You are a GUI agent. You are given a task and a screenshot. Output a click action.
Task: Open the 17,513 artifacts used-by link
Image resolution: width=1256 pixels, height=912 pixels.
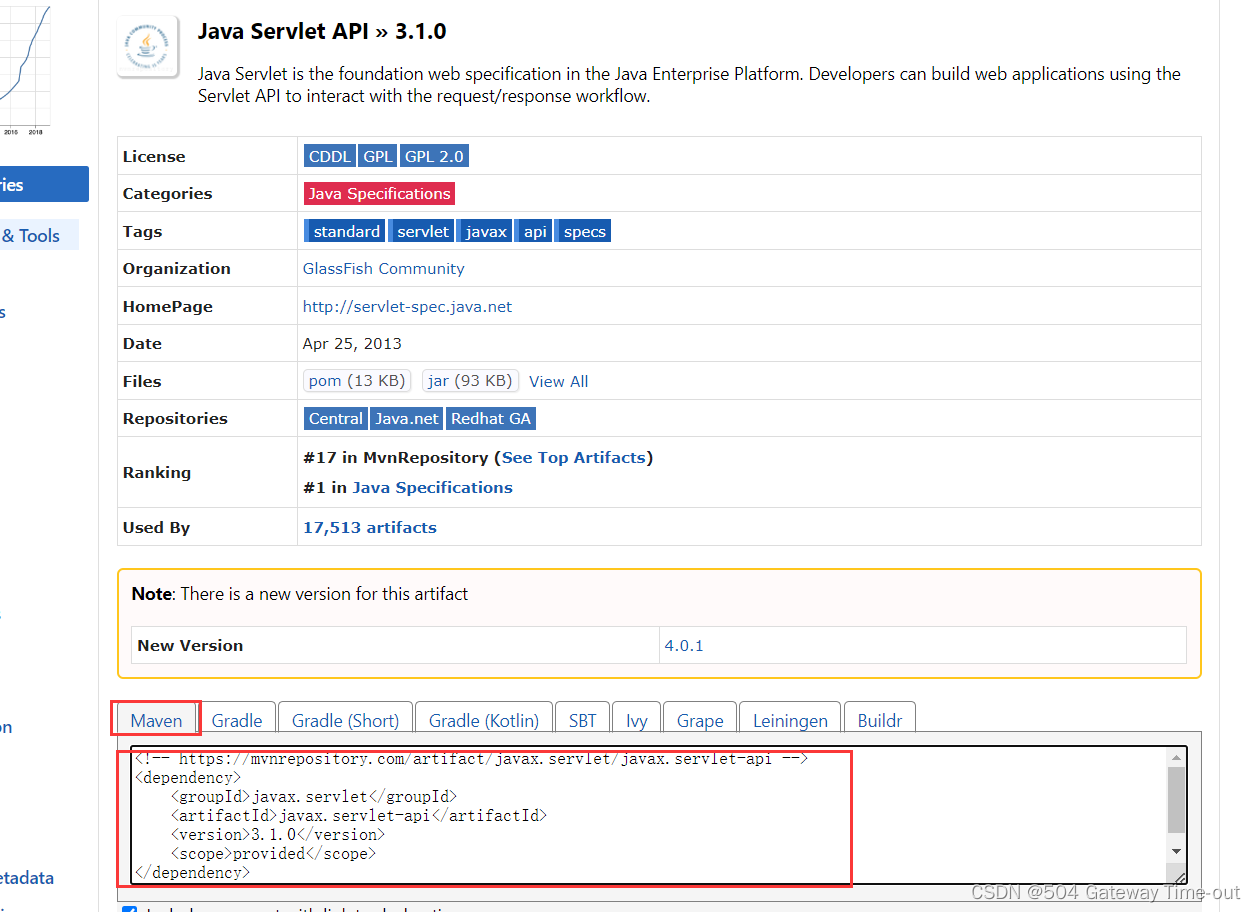[x=370, y=527]
